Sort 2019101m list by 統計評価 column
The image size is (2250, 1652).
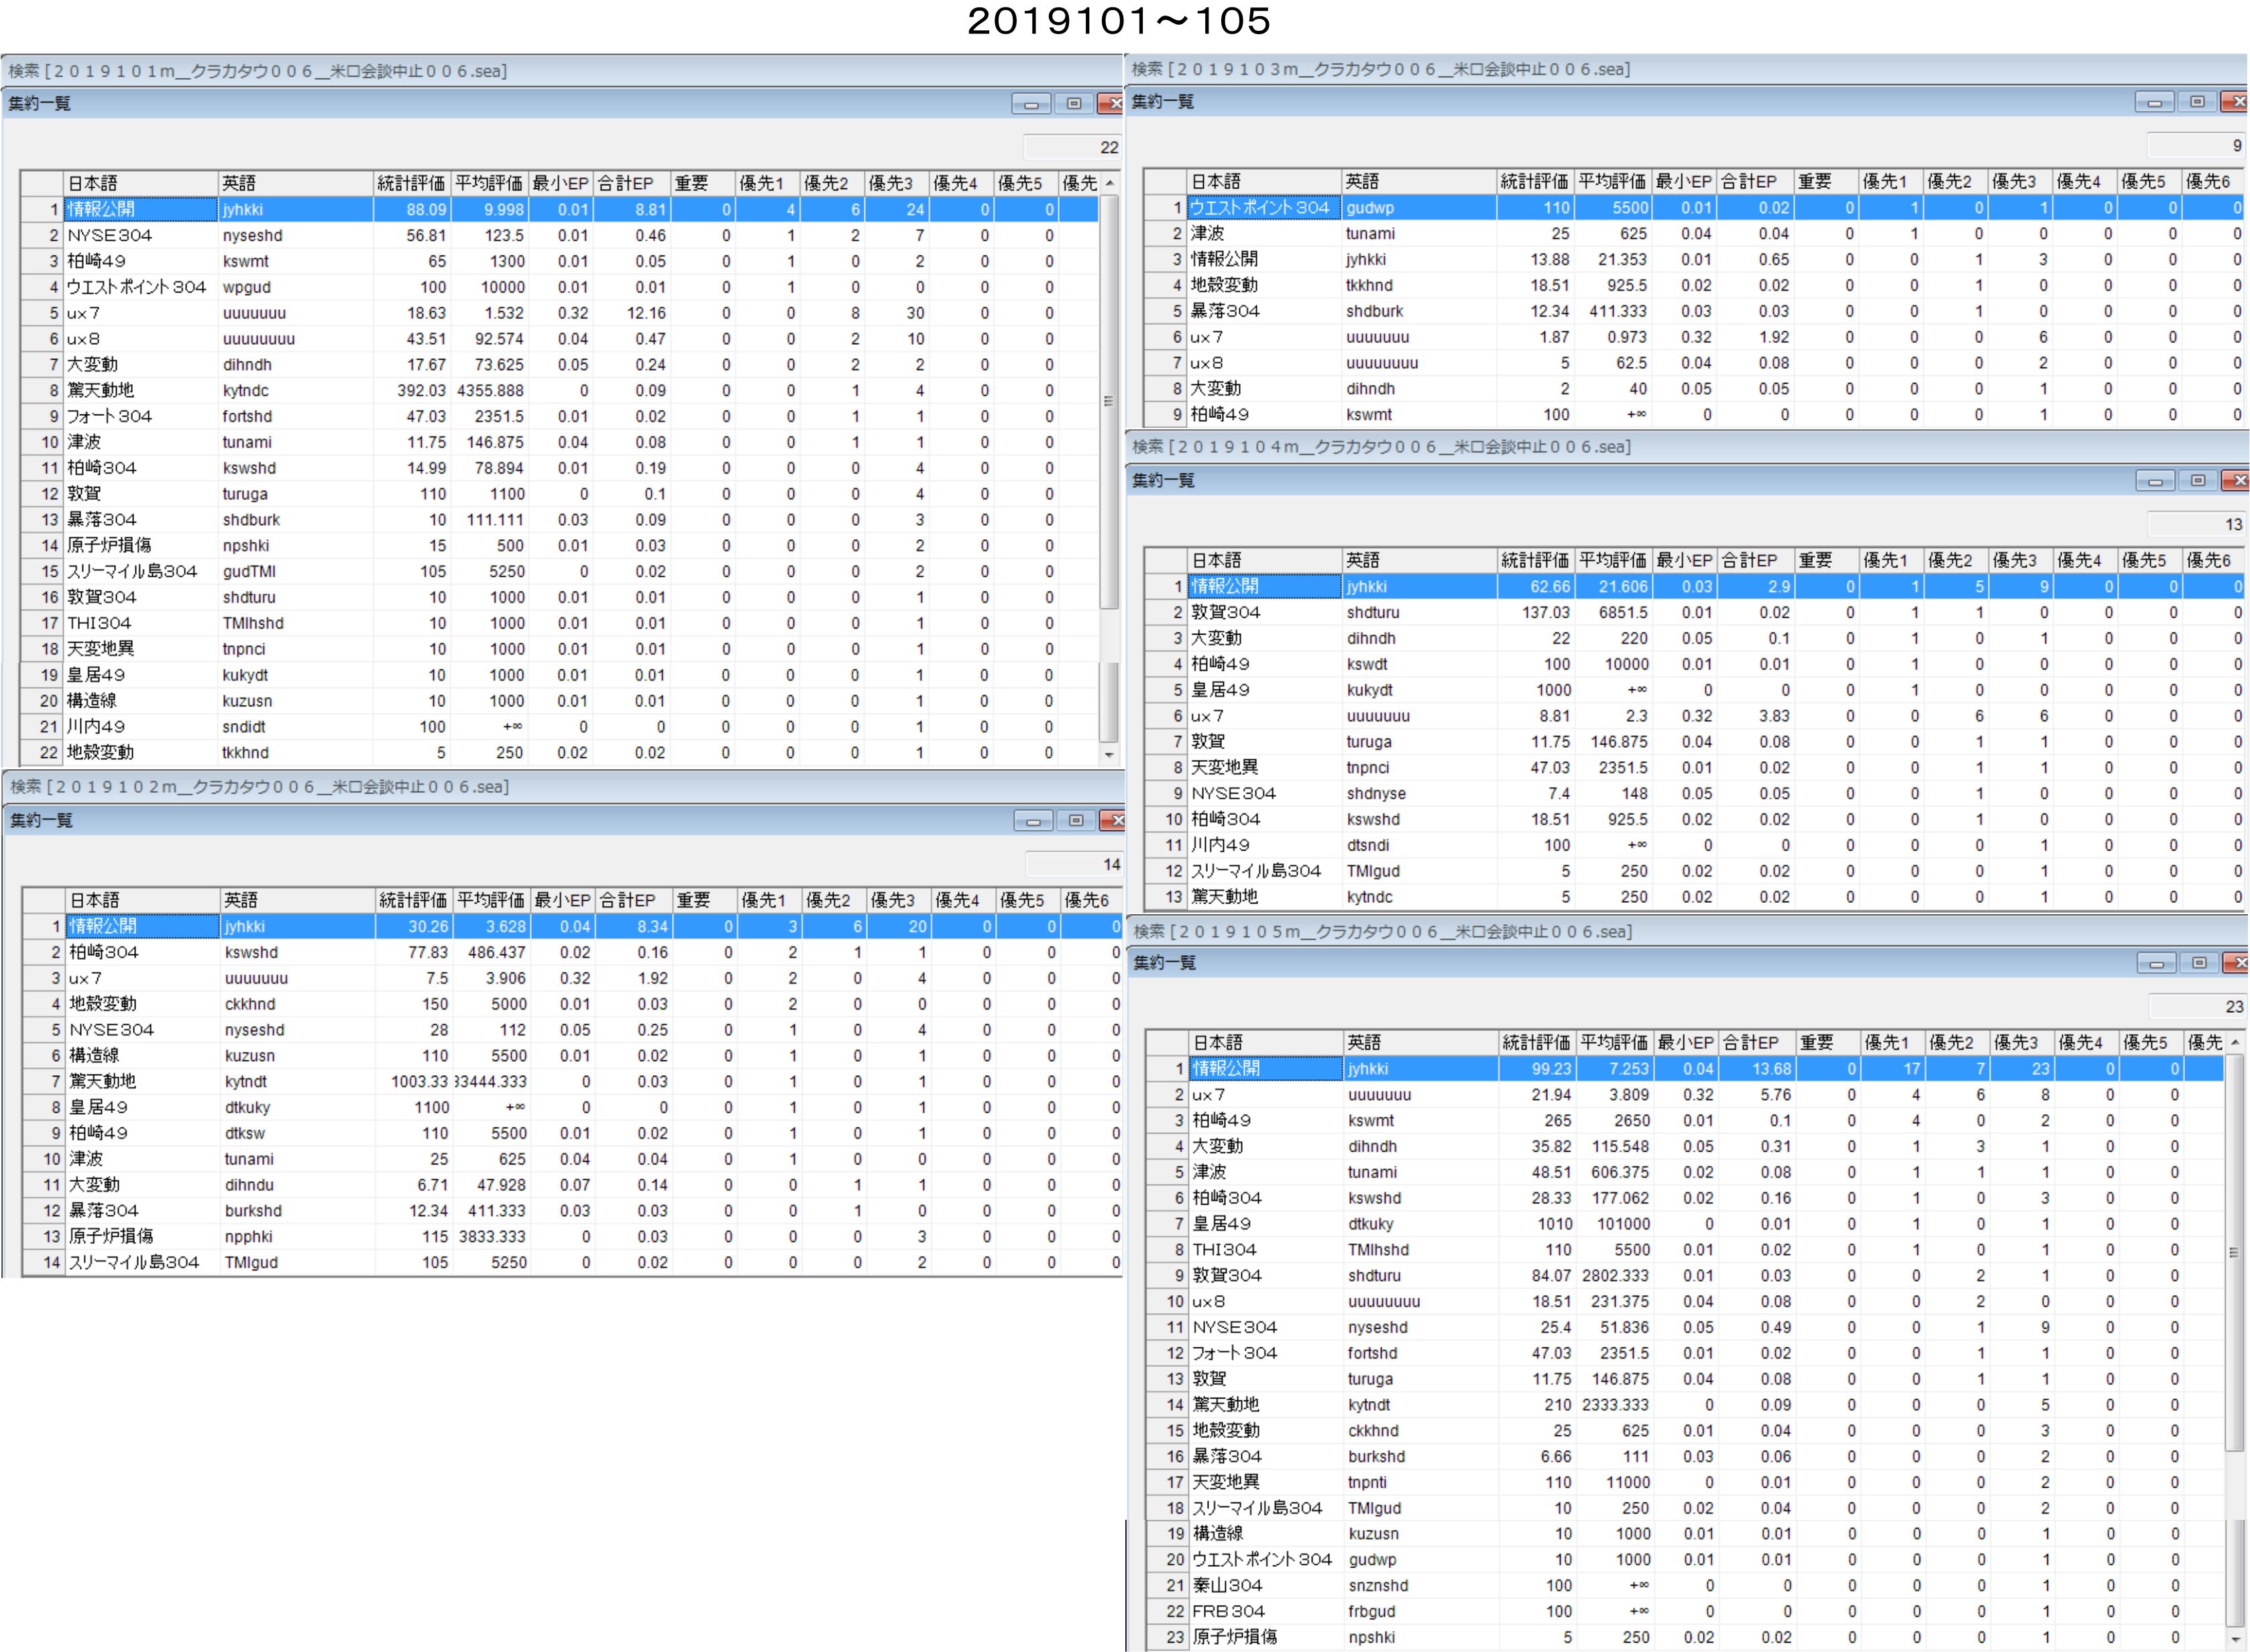point(411,183)
